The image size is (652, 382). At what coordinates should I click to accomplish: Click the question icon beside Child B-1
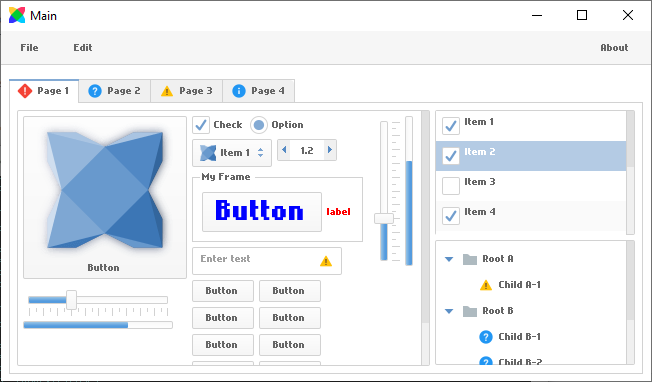pyautogui.click(x=486, y=337)
